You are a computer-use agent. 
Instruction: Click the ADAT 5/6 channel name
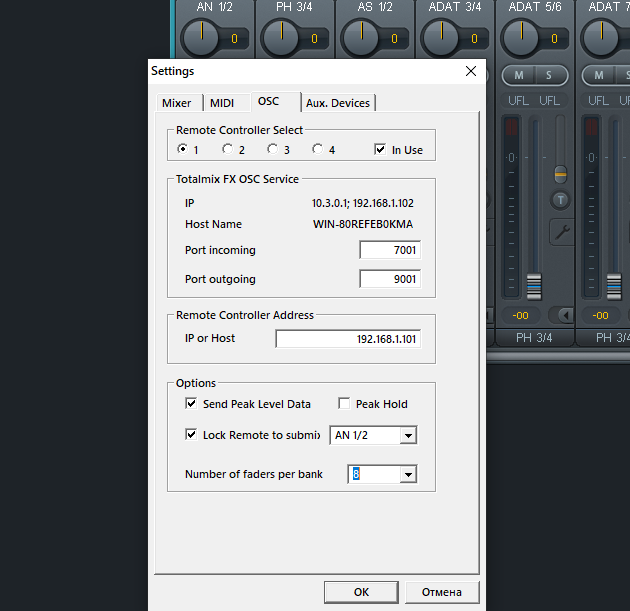[535, 7]
